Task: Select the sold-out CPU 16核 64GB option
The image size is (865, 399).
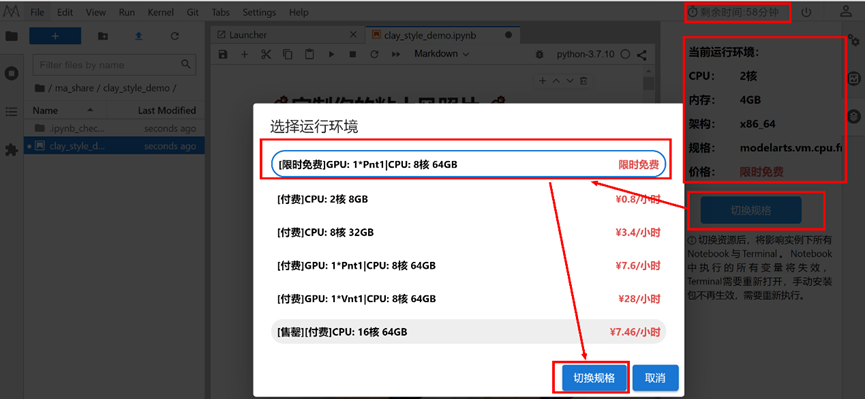Action: [x=468, y=332]
